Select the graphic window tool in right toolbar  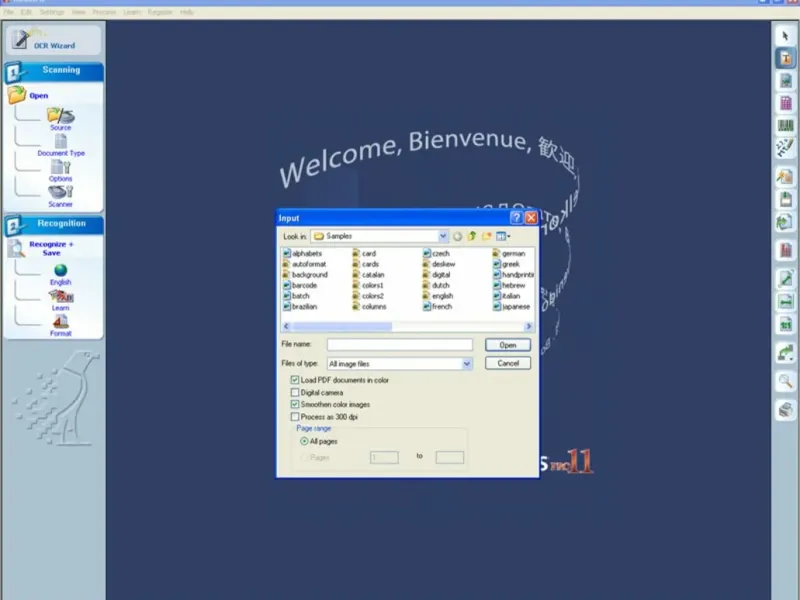pos(785,81)
